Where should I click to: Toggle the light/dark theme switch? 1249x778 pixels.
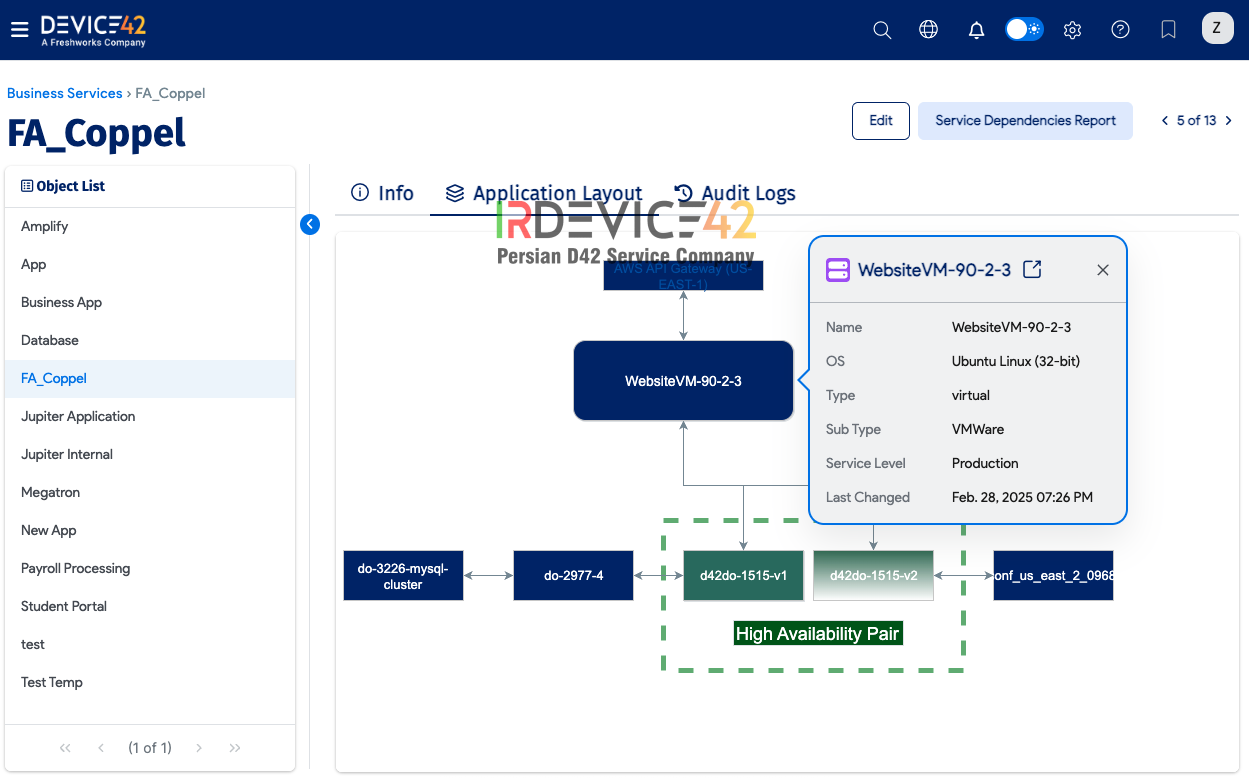(x=1024, y=29)
